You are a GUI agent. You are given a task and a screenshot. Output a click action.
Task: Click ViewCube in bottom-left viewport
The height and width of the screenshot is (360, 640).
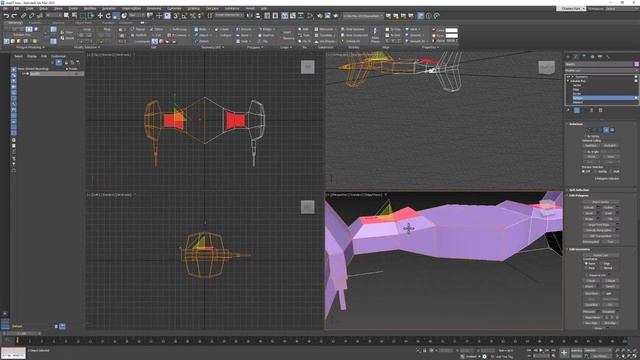[308, 207]
